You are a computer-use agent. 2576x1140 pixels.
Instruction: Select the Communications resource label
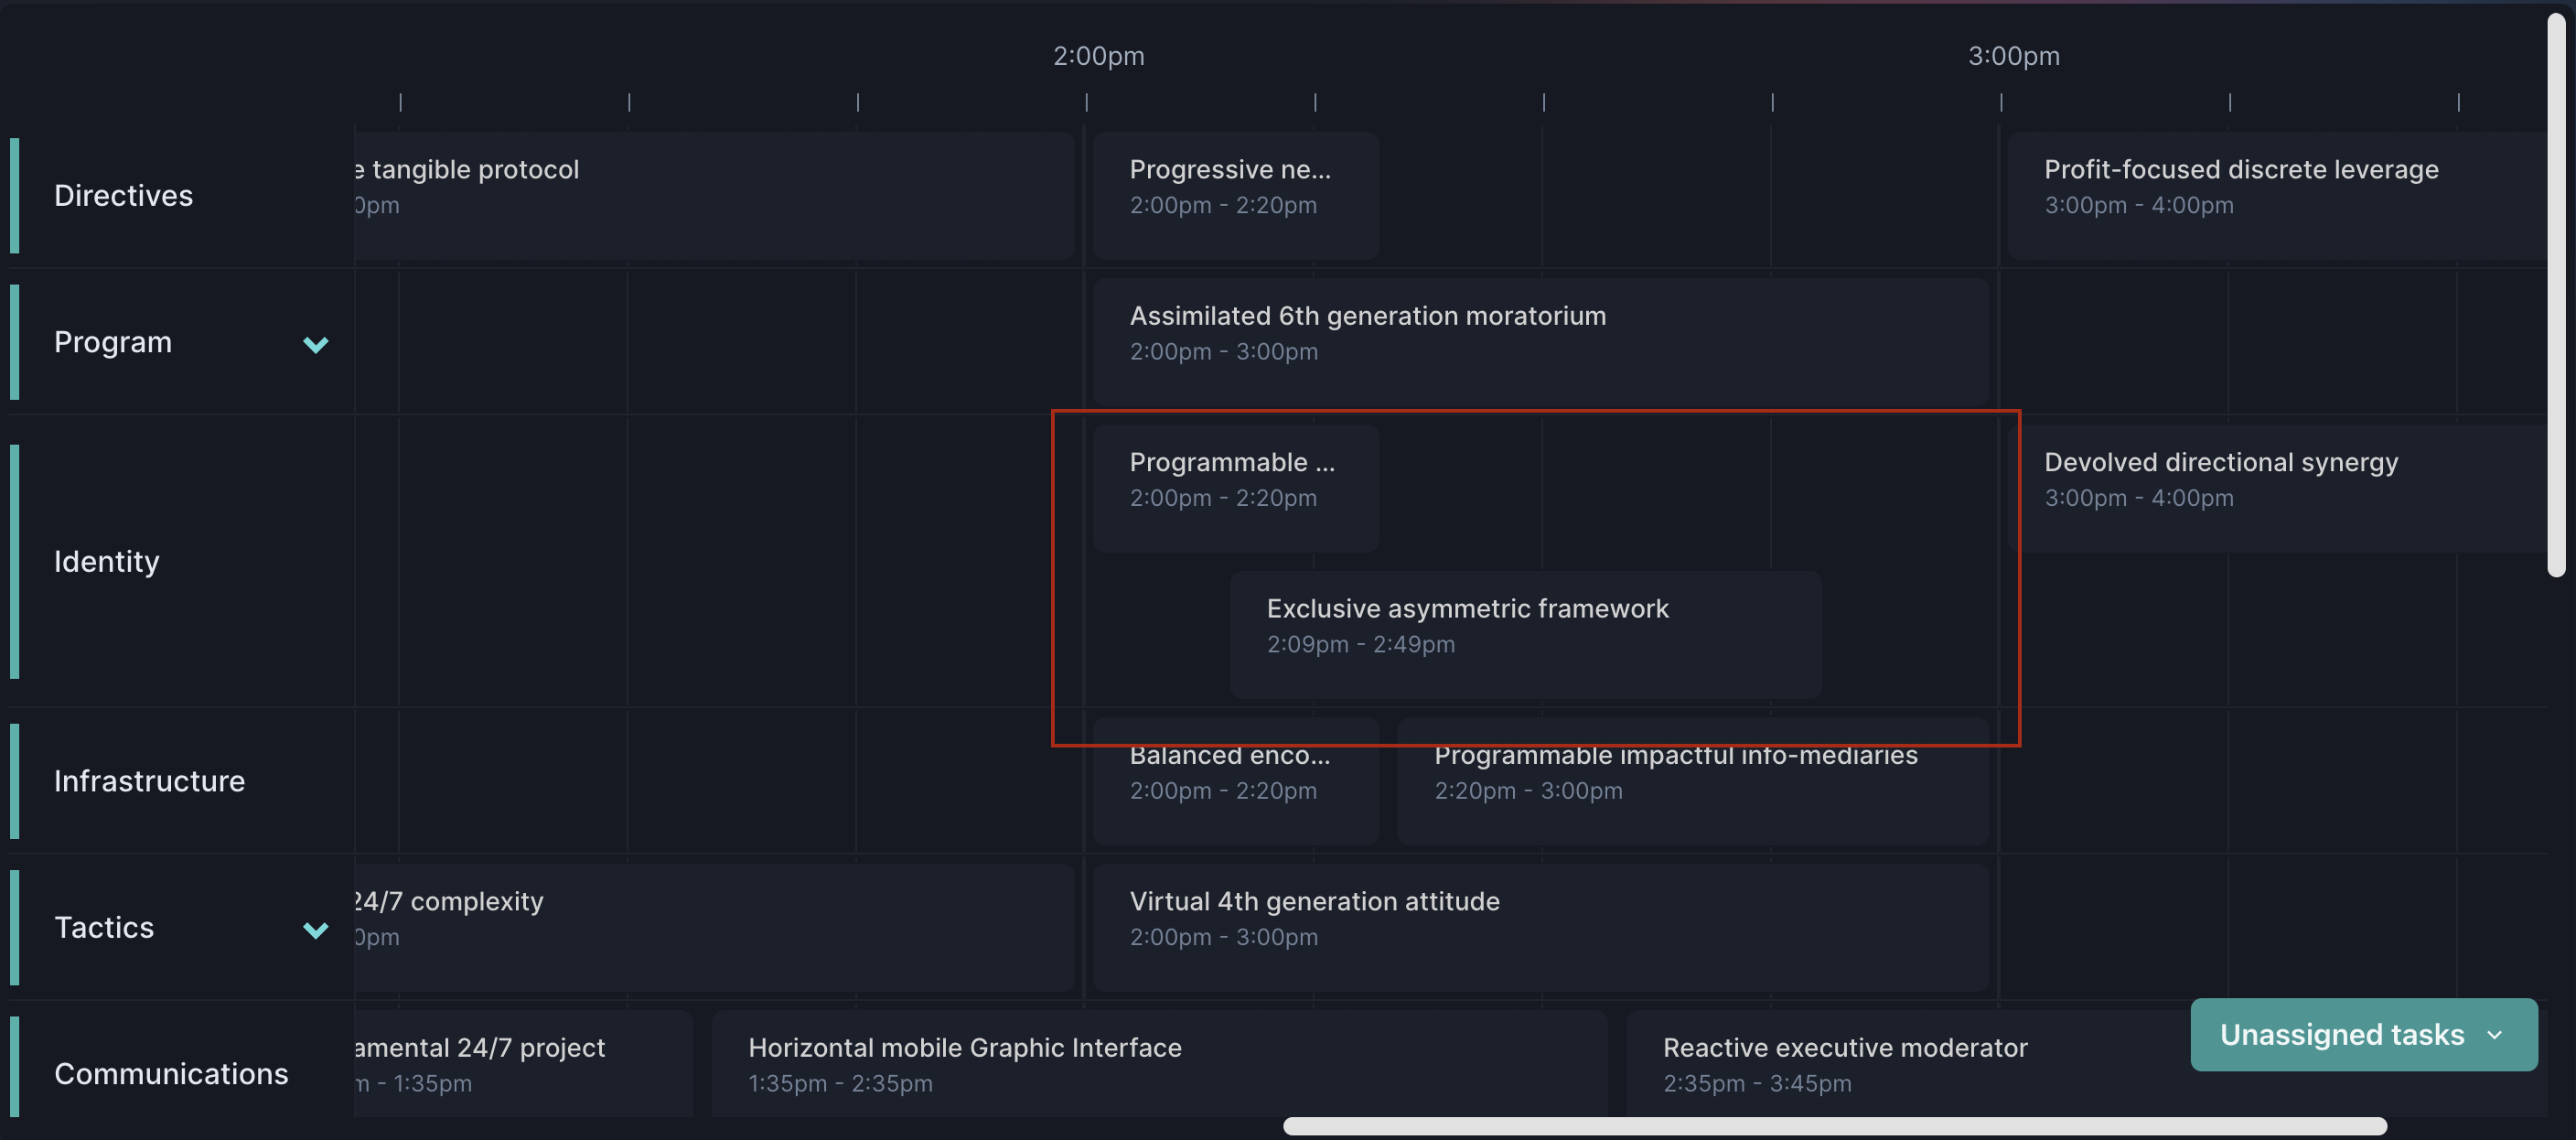[171, 1073]
